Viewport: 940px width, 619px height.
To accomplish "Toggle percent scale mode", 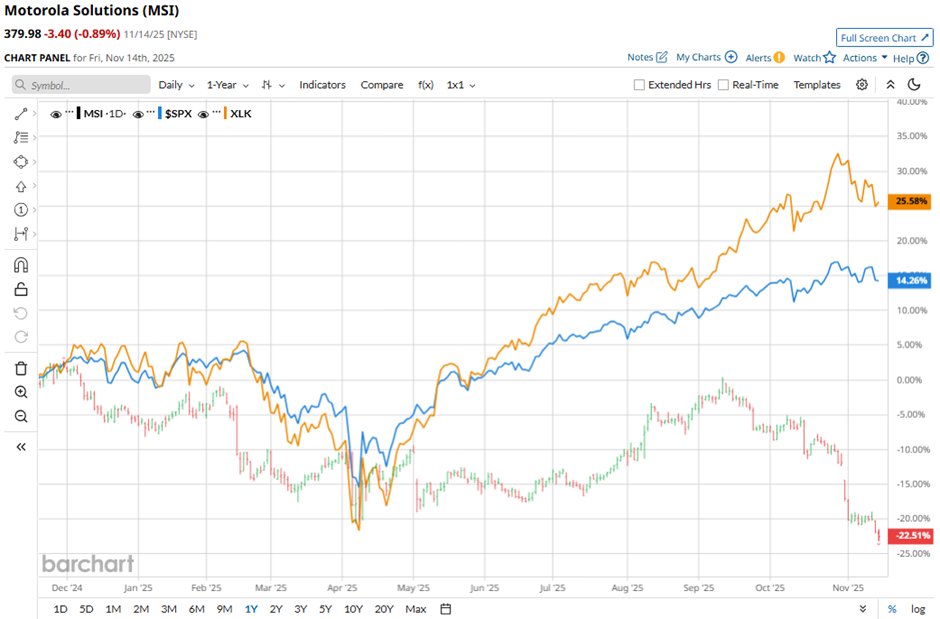I will coord(892,609).
